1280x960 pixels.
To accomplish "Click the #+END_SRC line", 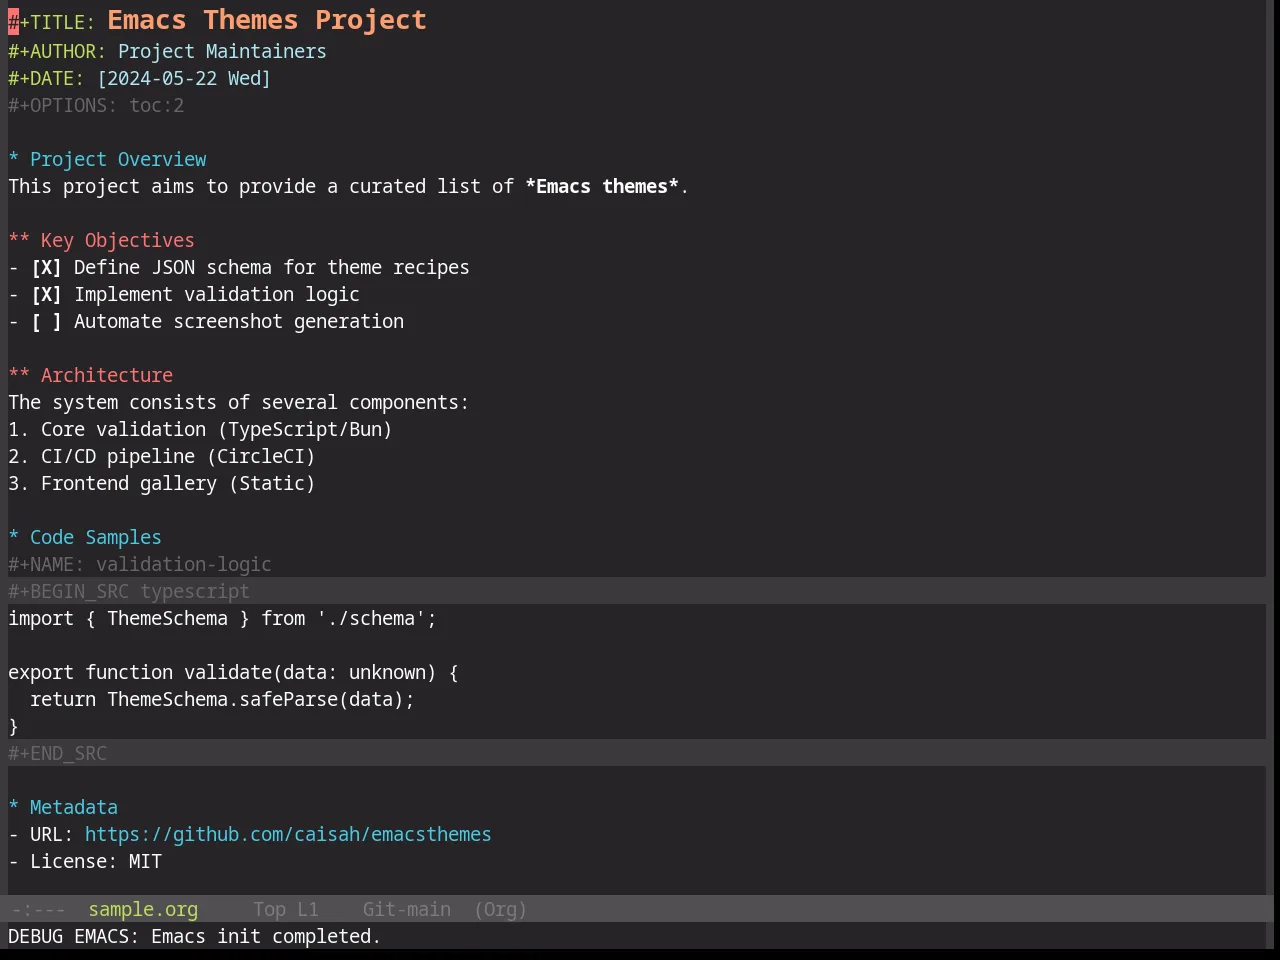I will point(57,754).
